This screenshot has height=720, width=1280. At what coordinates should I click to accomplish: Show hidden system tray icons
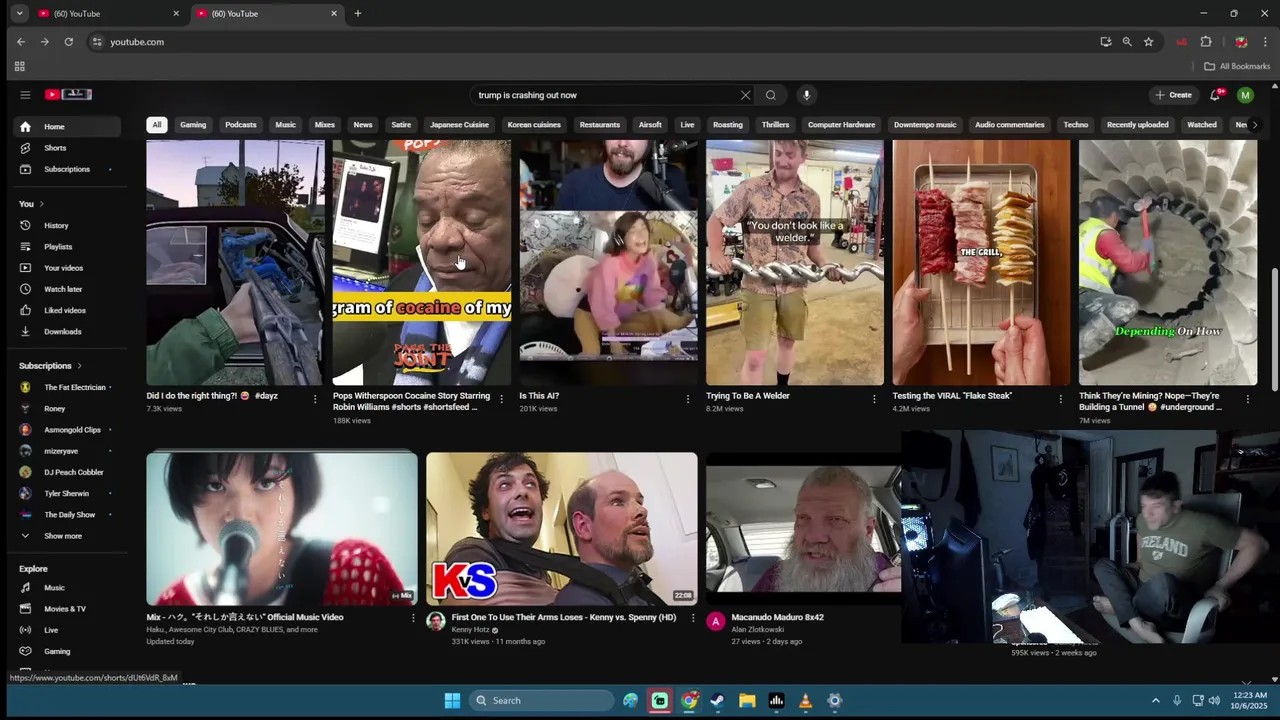(x=1155, y=700)
